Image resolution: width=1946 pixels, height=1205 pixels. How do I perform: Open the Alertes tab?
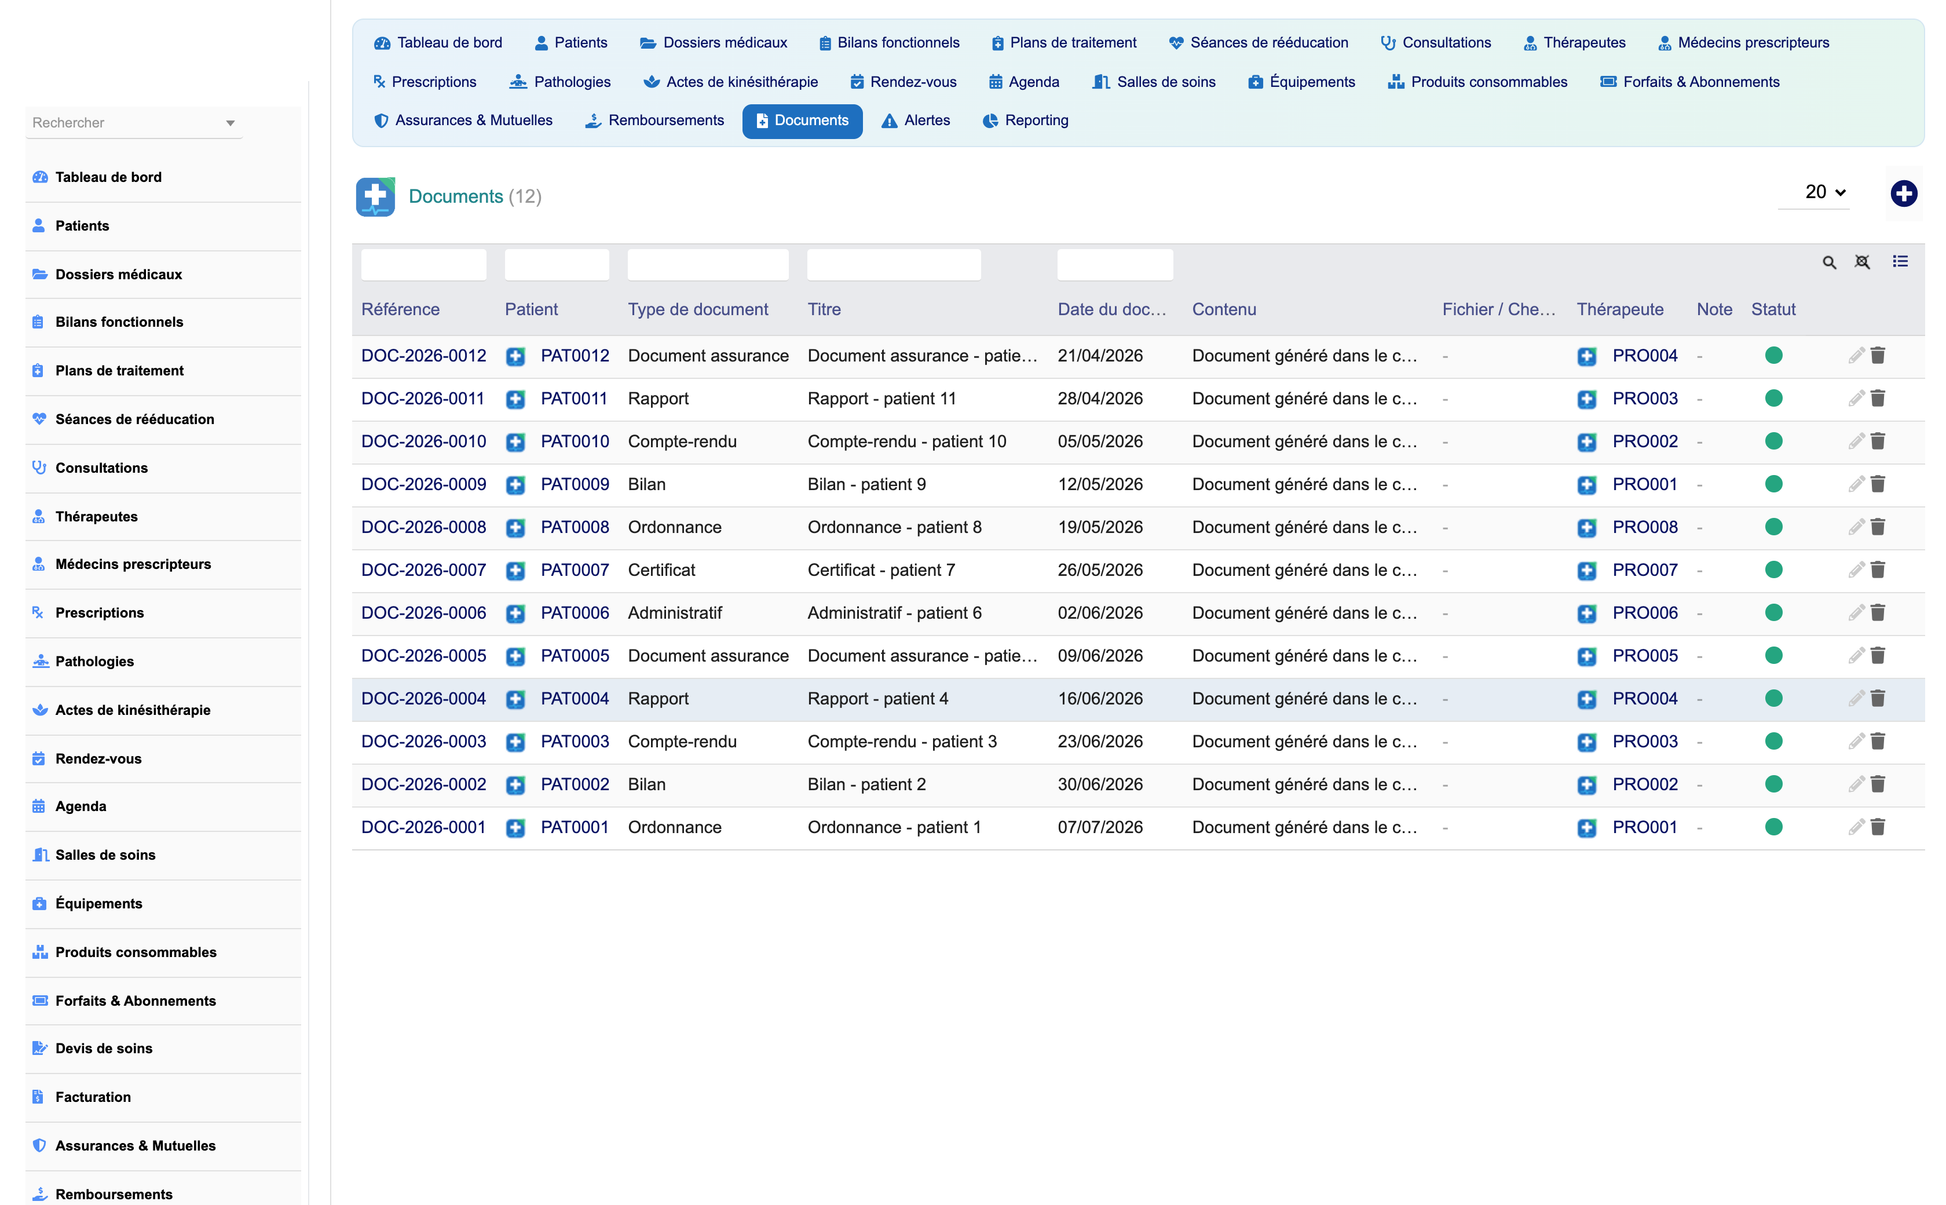click(x=915, y=120)
